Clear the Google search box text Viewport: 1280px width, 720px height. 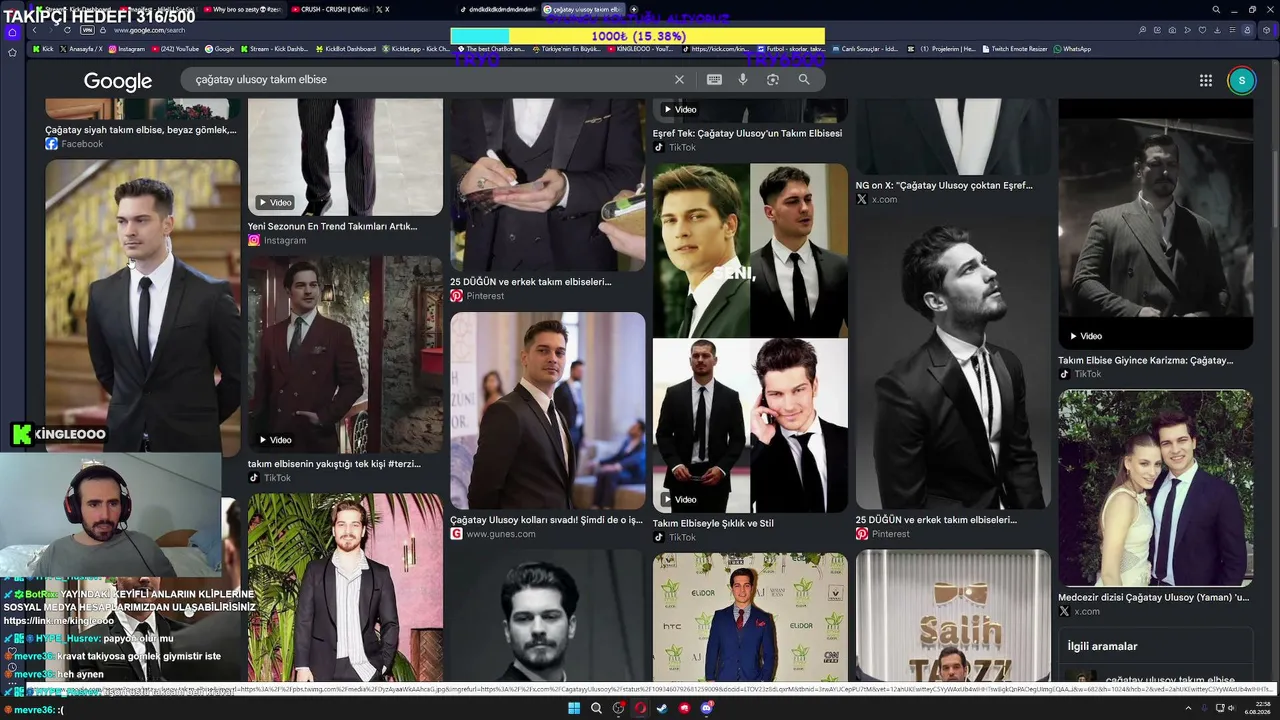coord(679,79)
